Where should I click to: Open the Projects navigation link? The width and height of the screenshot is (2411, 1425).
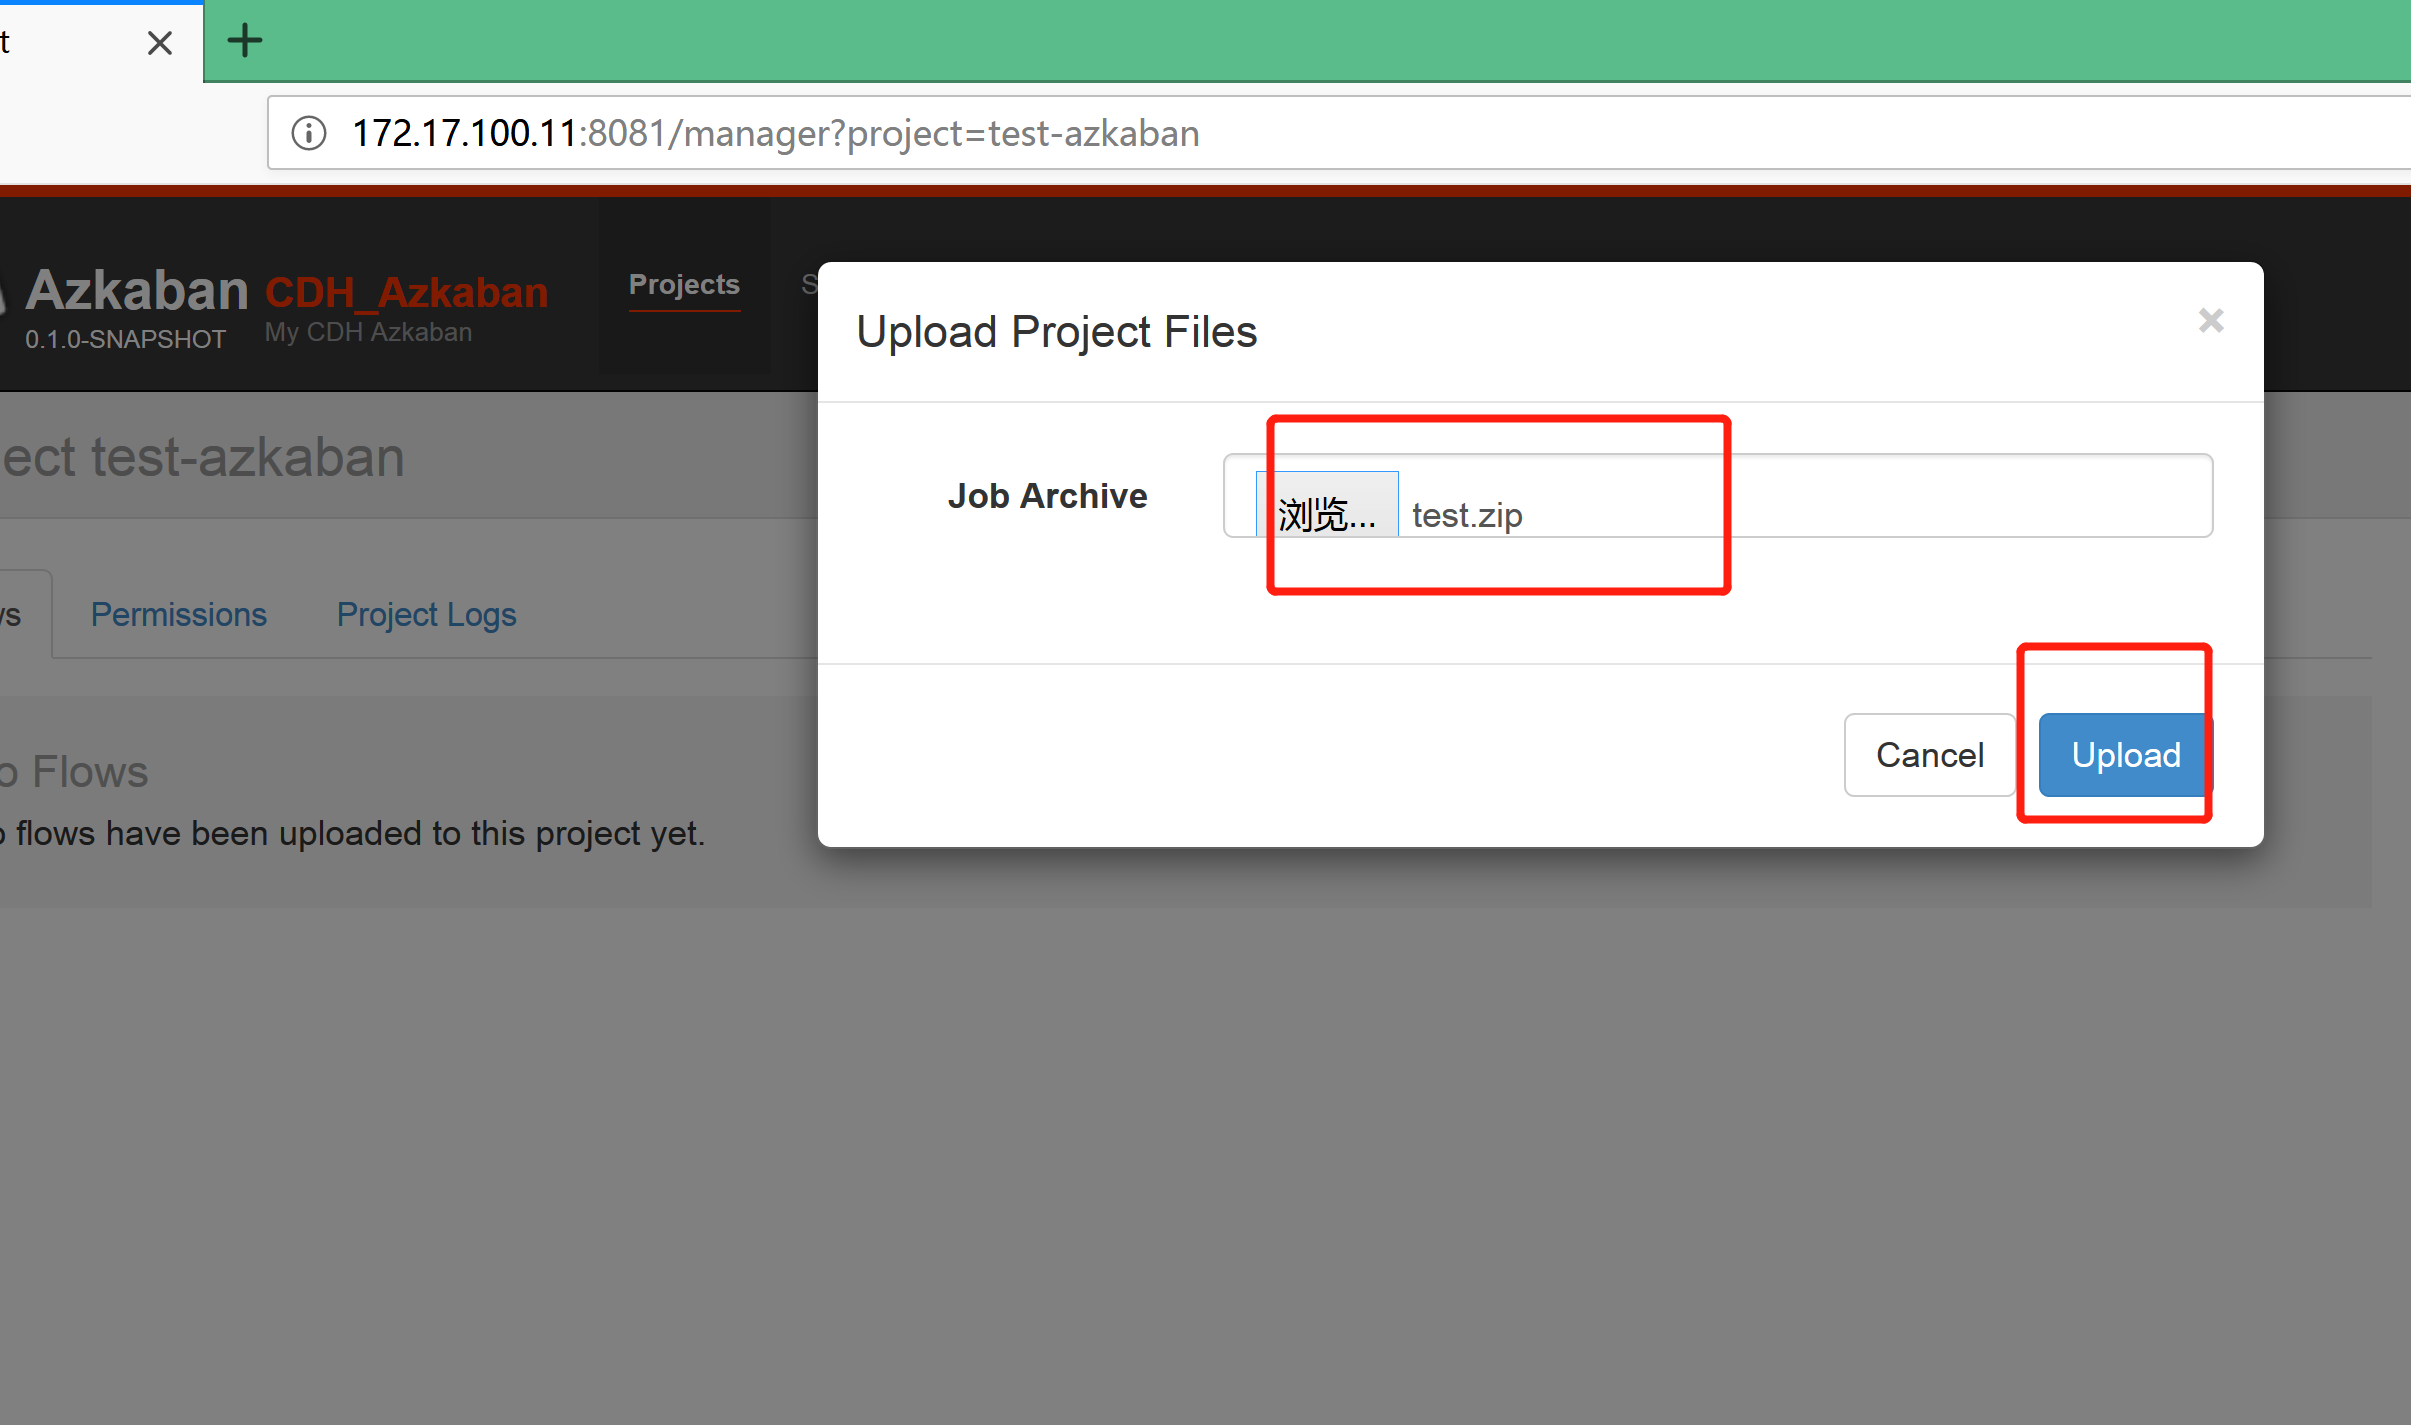pos(685,283)
